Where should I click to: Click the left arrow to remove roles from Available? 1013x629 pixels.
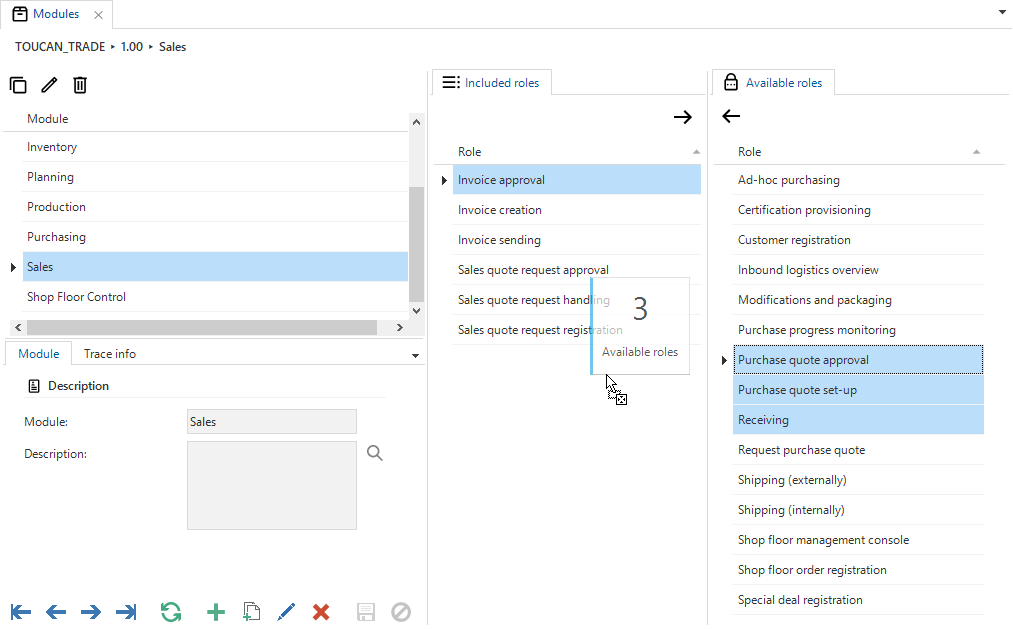coord(731,116)
